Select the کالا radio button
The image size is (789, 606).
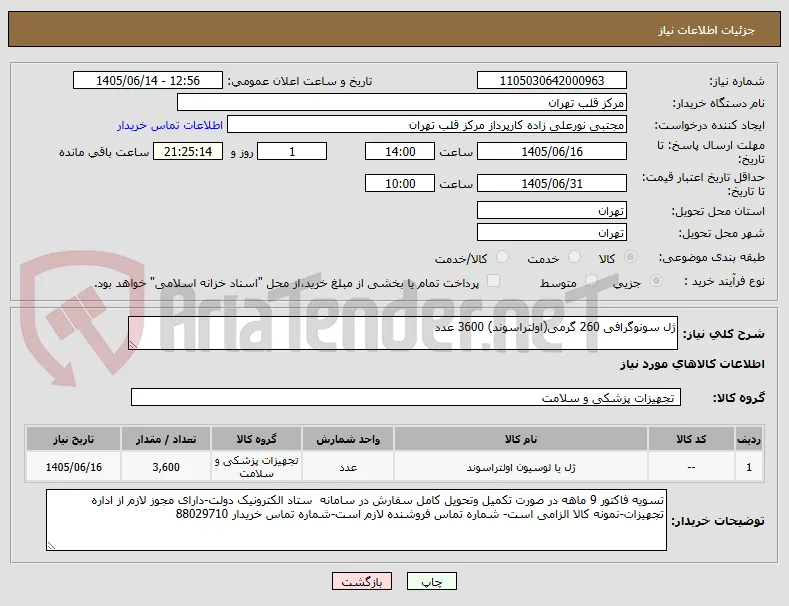click(x=630, y=257)
